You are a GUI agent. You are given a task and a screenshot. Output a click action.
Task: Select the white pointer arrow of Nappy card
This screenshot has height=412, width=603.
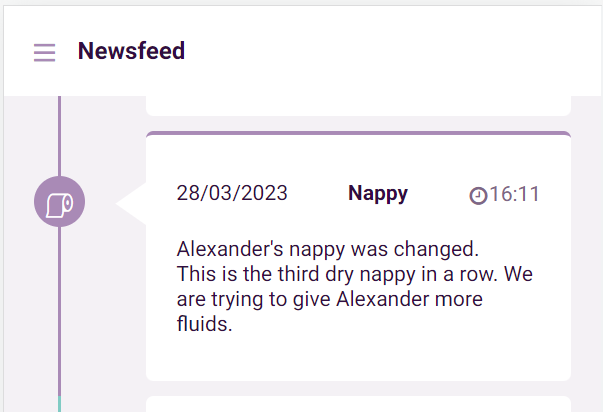tap(131, 203)
